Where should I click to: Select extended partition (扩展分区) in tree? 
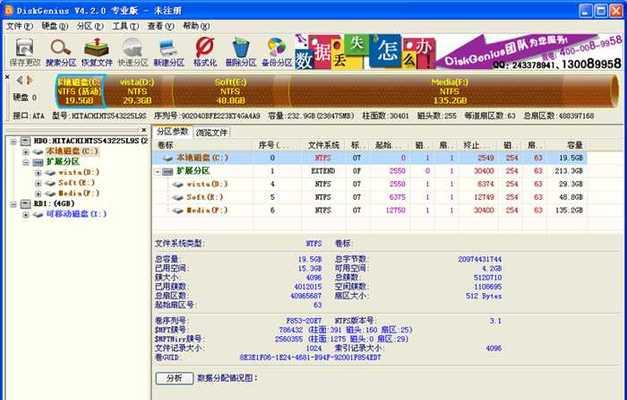(x=63, y=162)
